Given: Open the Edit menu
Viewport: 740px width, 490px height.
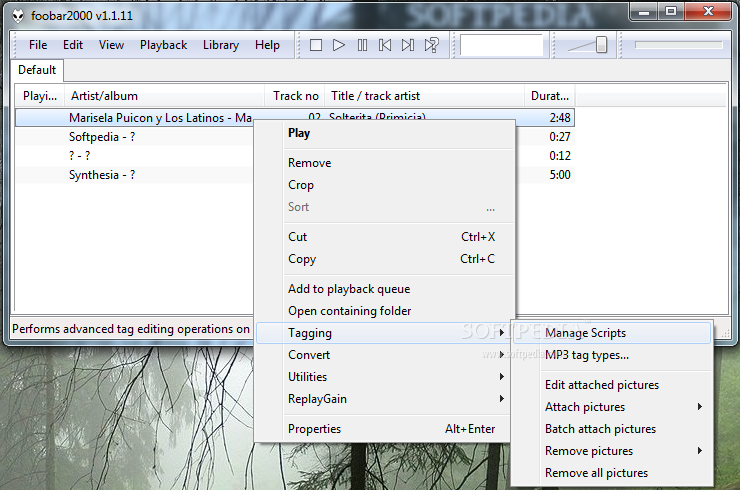Looking at the screenshot, I should [x=73, y=45].
